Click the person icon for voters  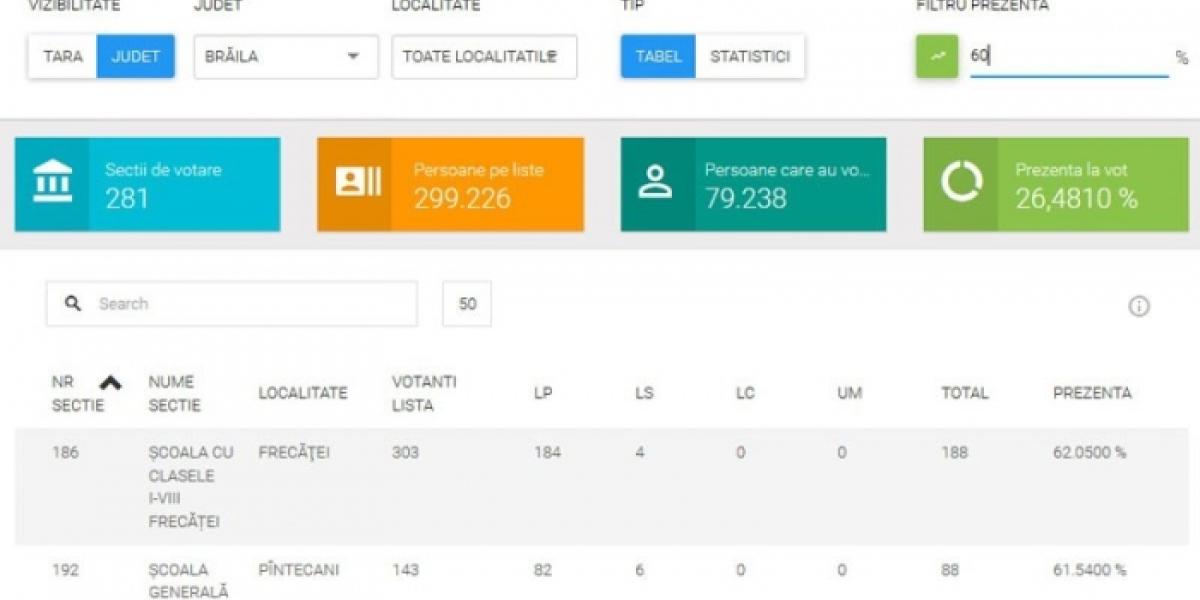click(656, 183)
